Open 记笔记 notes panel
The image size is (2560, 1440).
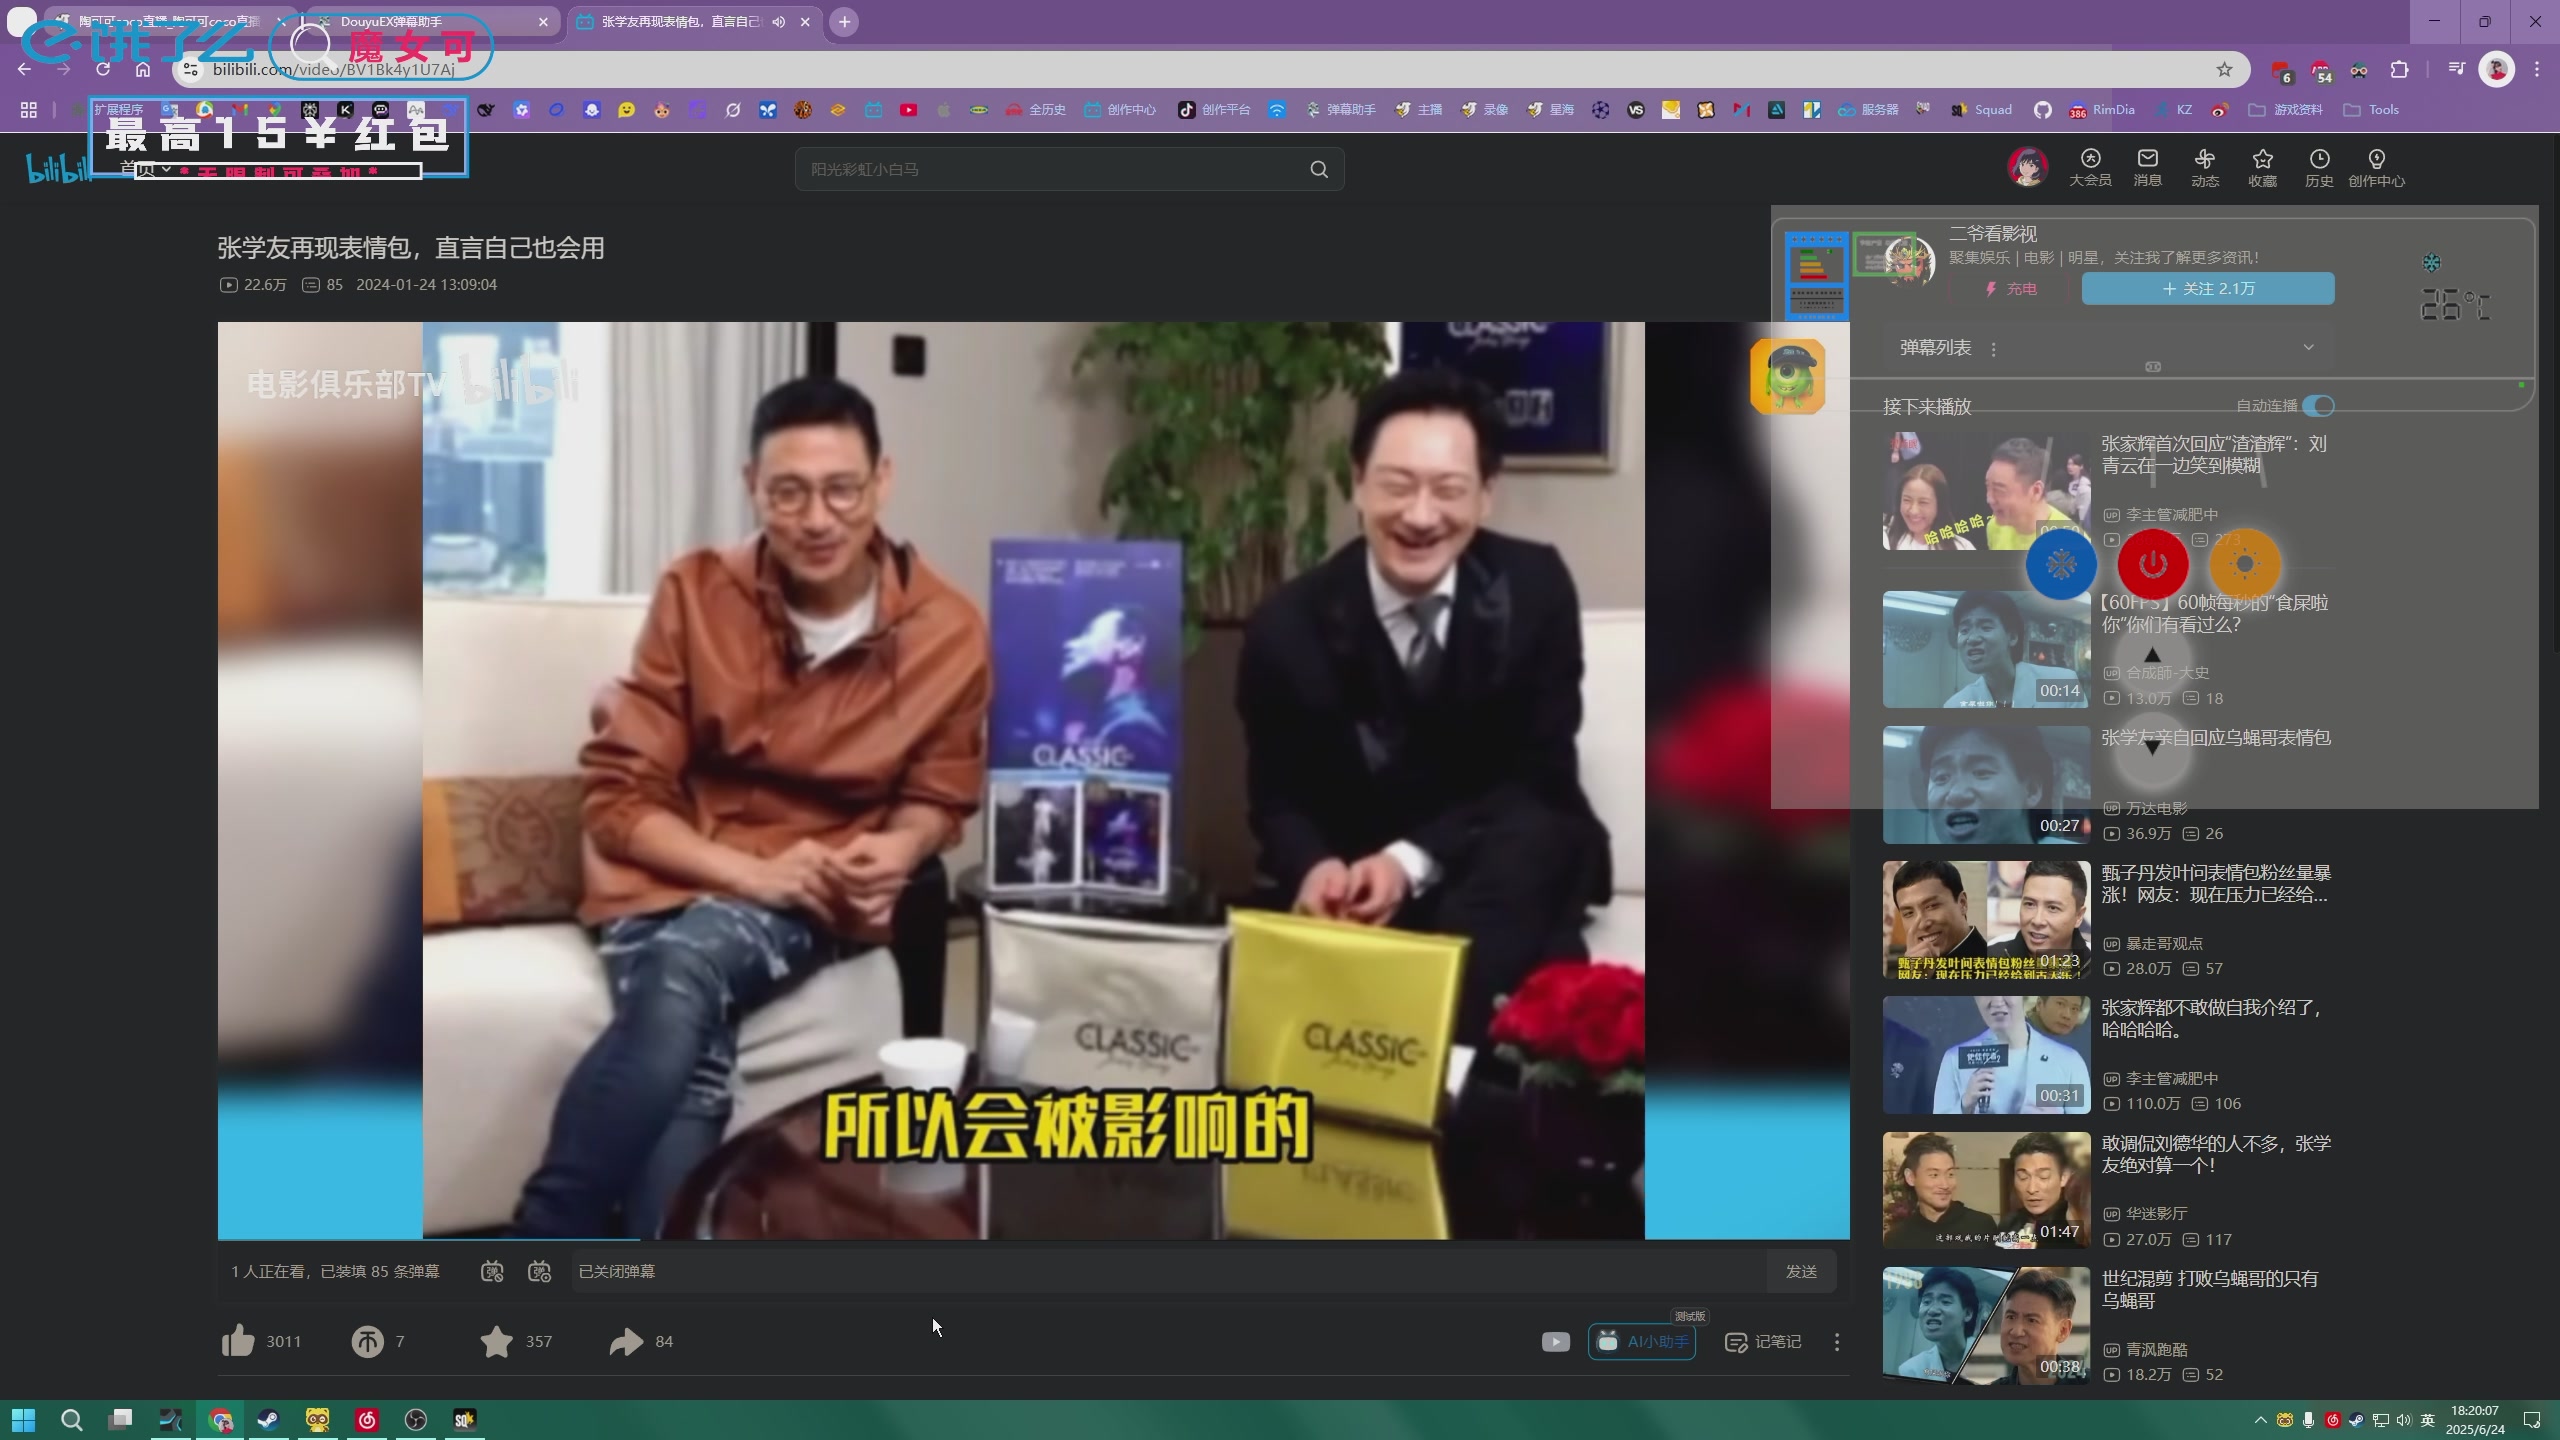pyautogui.click(x=1763, y=1342)
